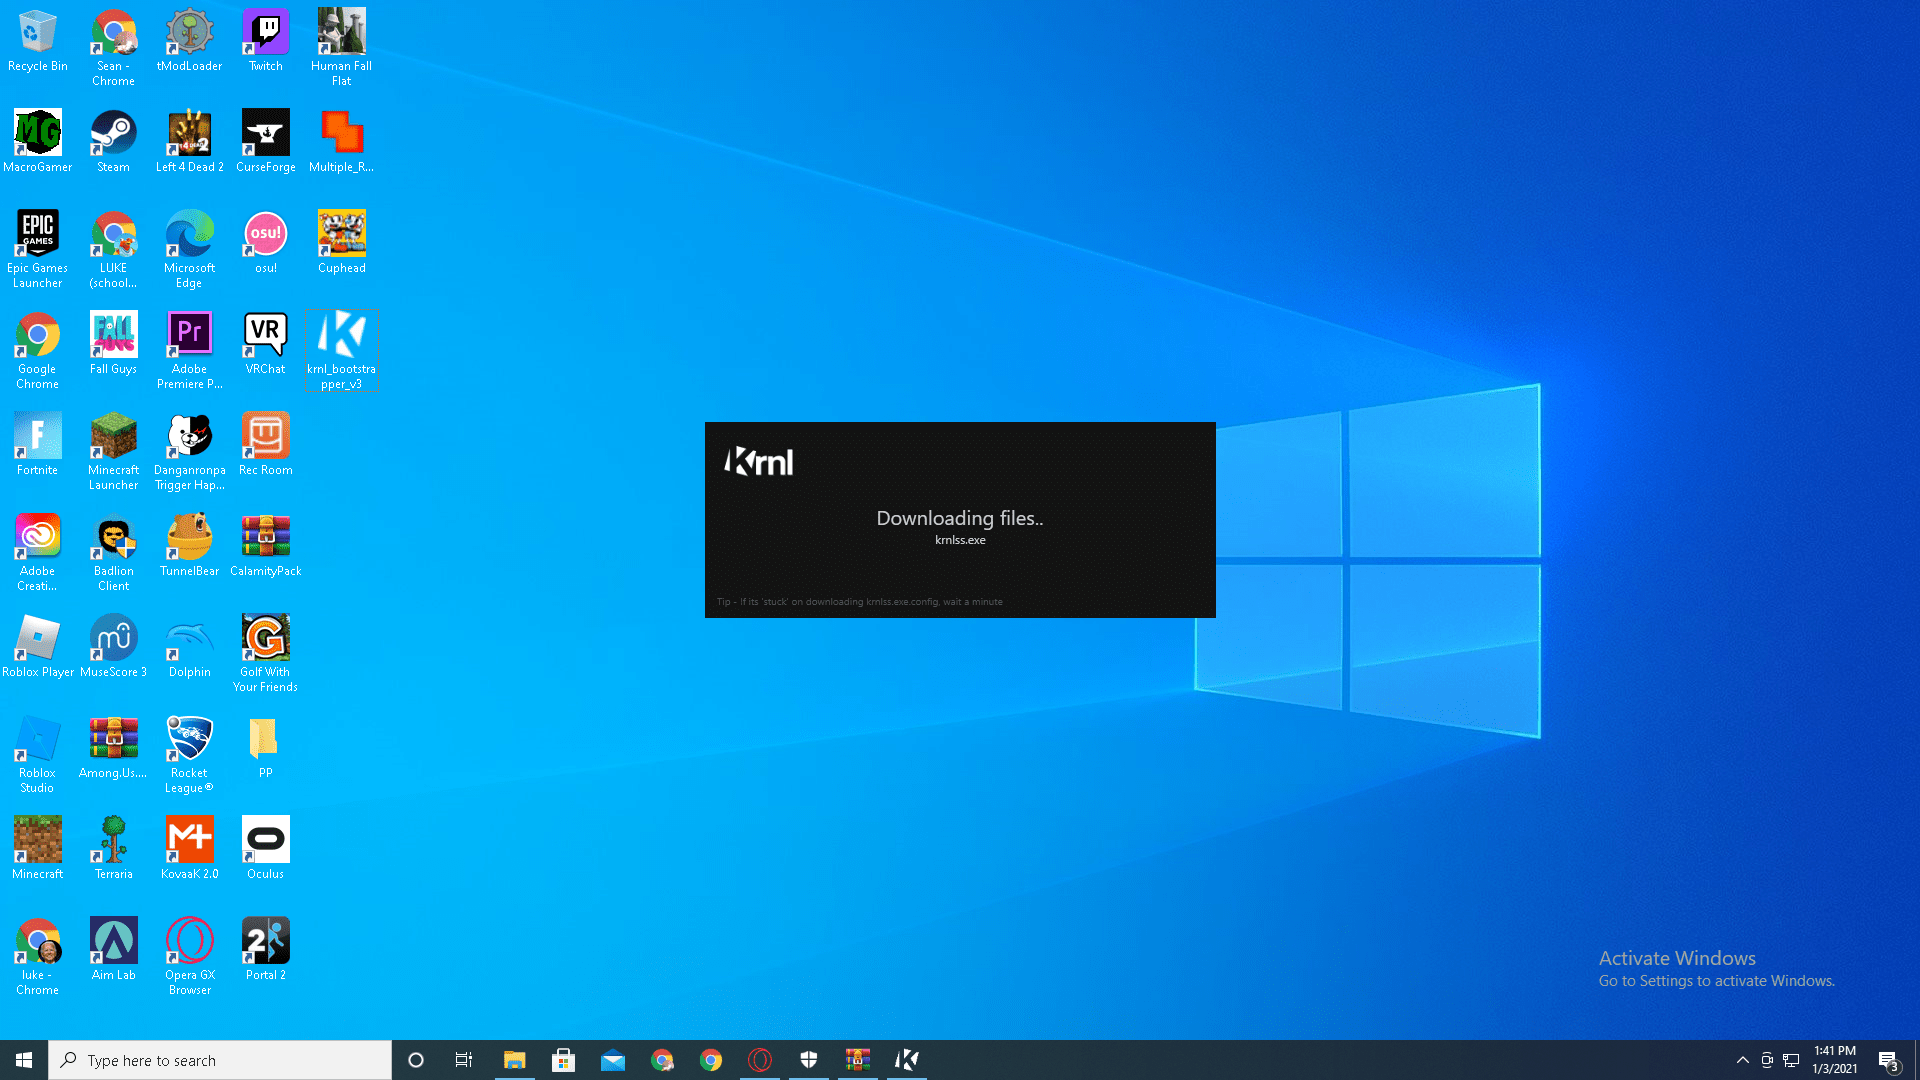Open the Windows Start menu
The width and height of the screenshot is (1920, 1080).
click(x=24, y=1060)
